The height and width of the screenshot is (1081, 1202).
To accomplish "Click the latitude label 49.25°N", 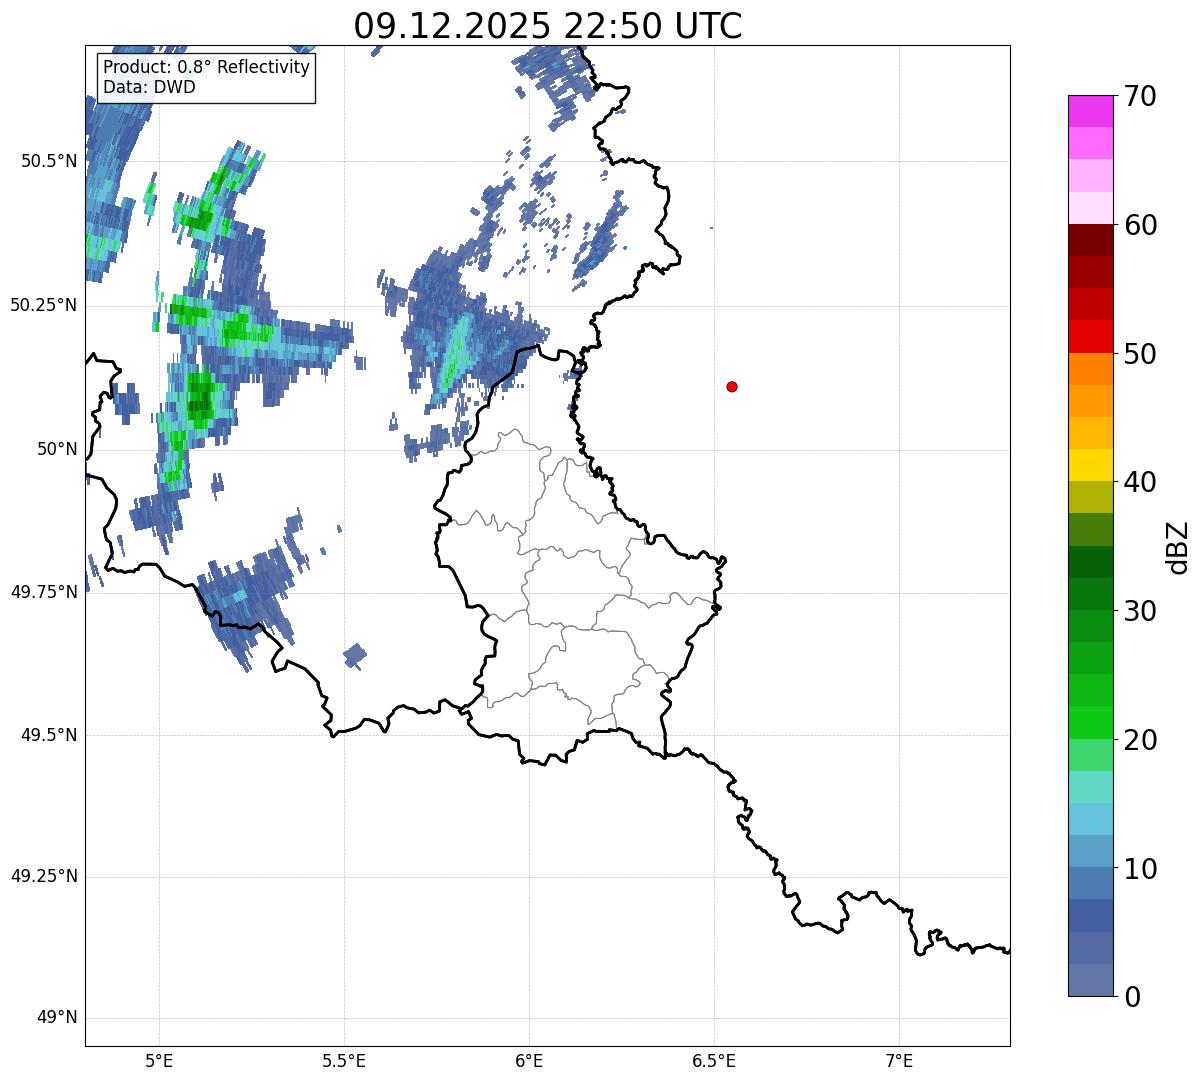I will point(43,876).
